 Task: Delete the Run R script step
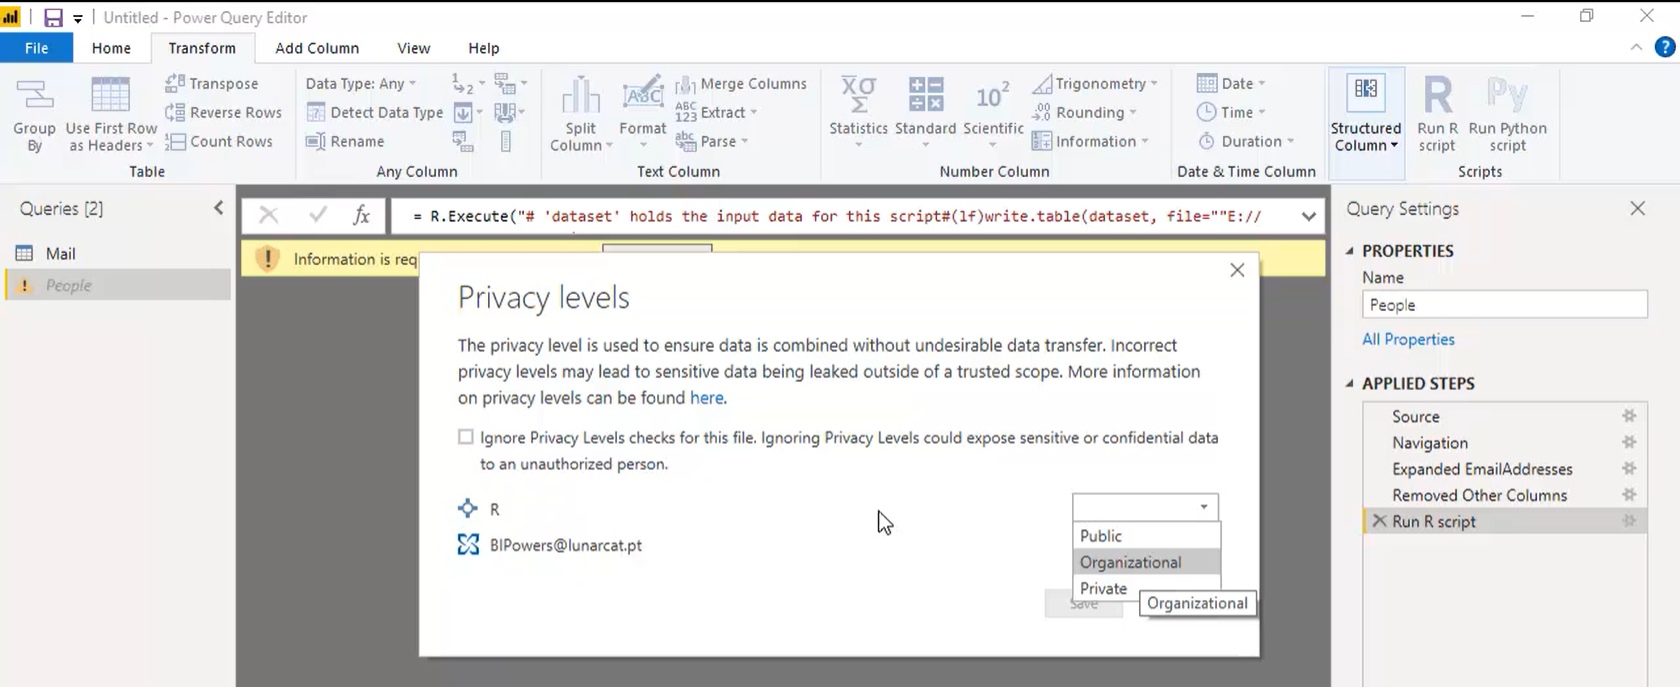click(1379, 521)
